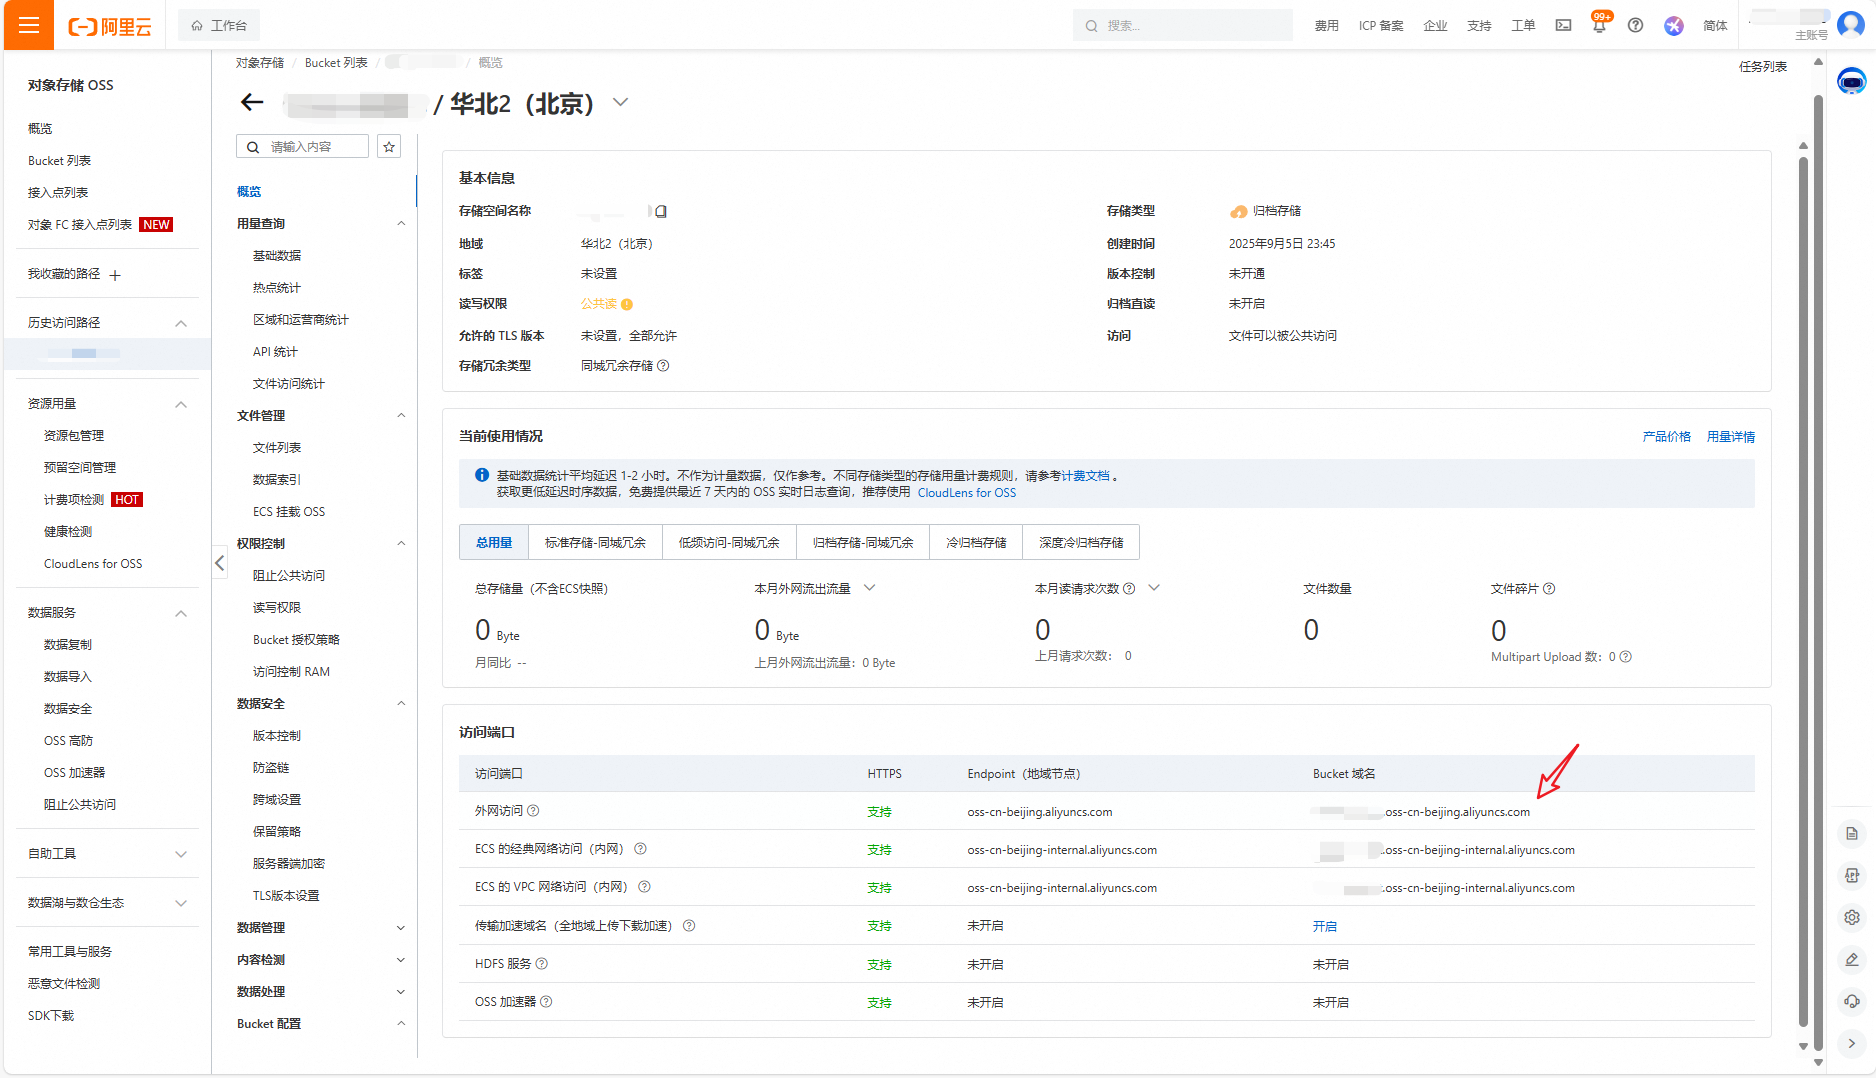Go back with the left arrow
This screenshot has height=1078, width=1876.
(252, 102)
